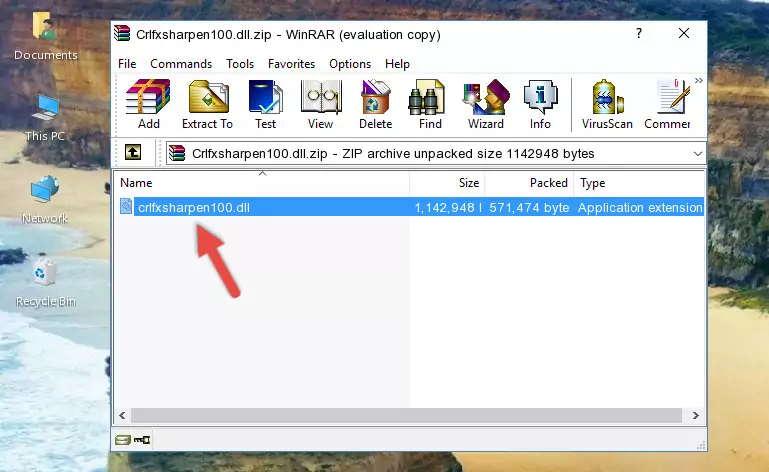The image size is (769, 472).
Task: Open the Help menu
Action: click(397, 64)
